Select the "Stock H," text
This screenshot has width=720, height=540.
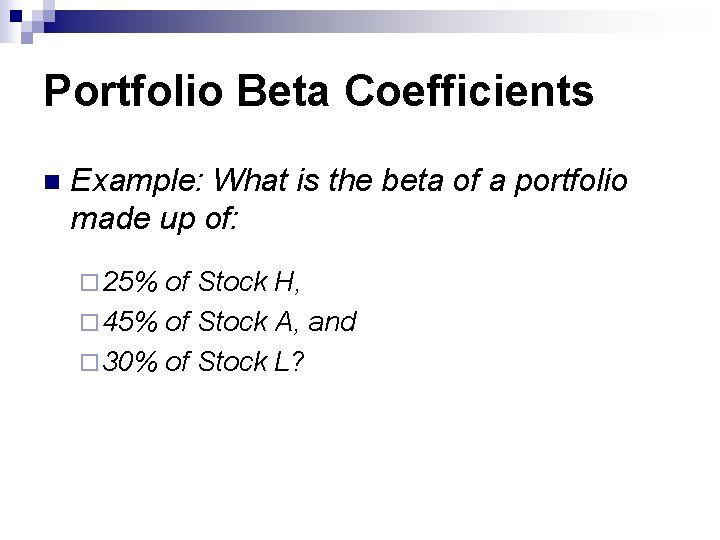click(x=248, y=282)
